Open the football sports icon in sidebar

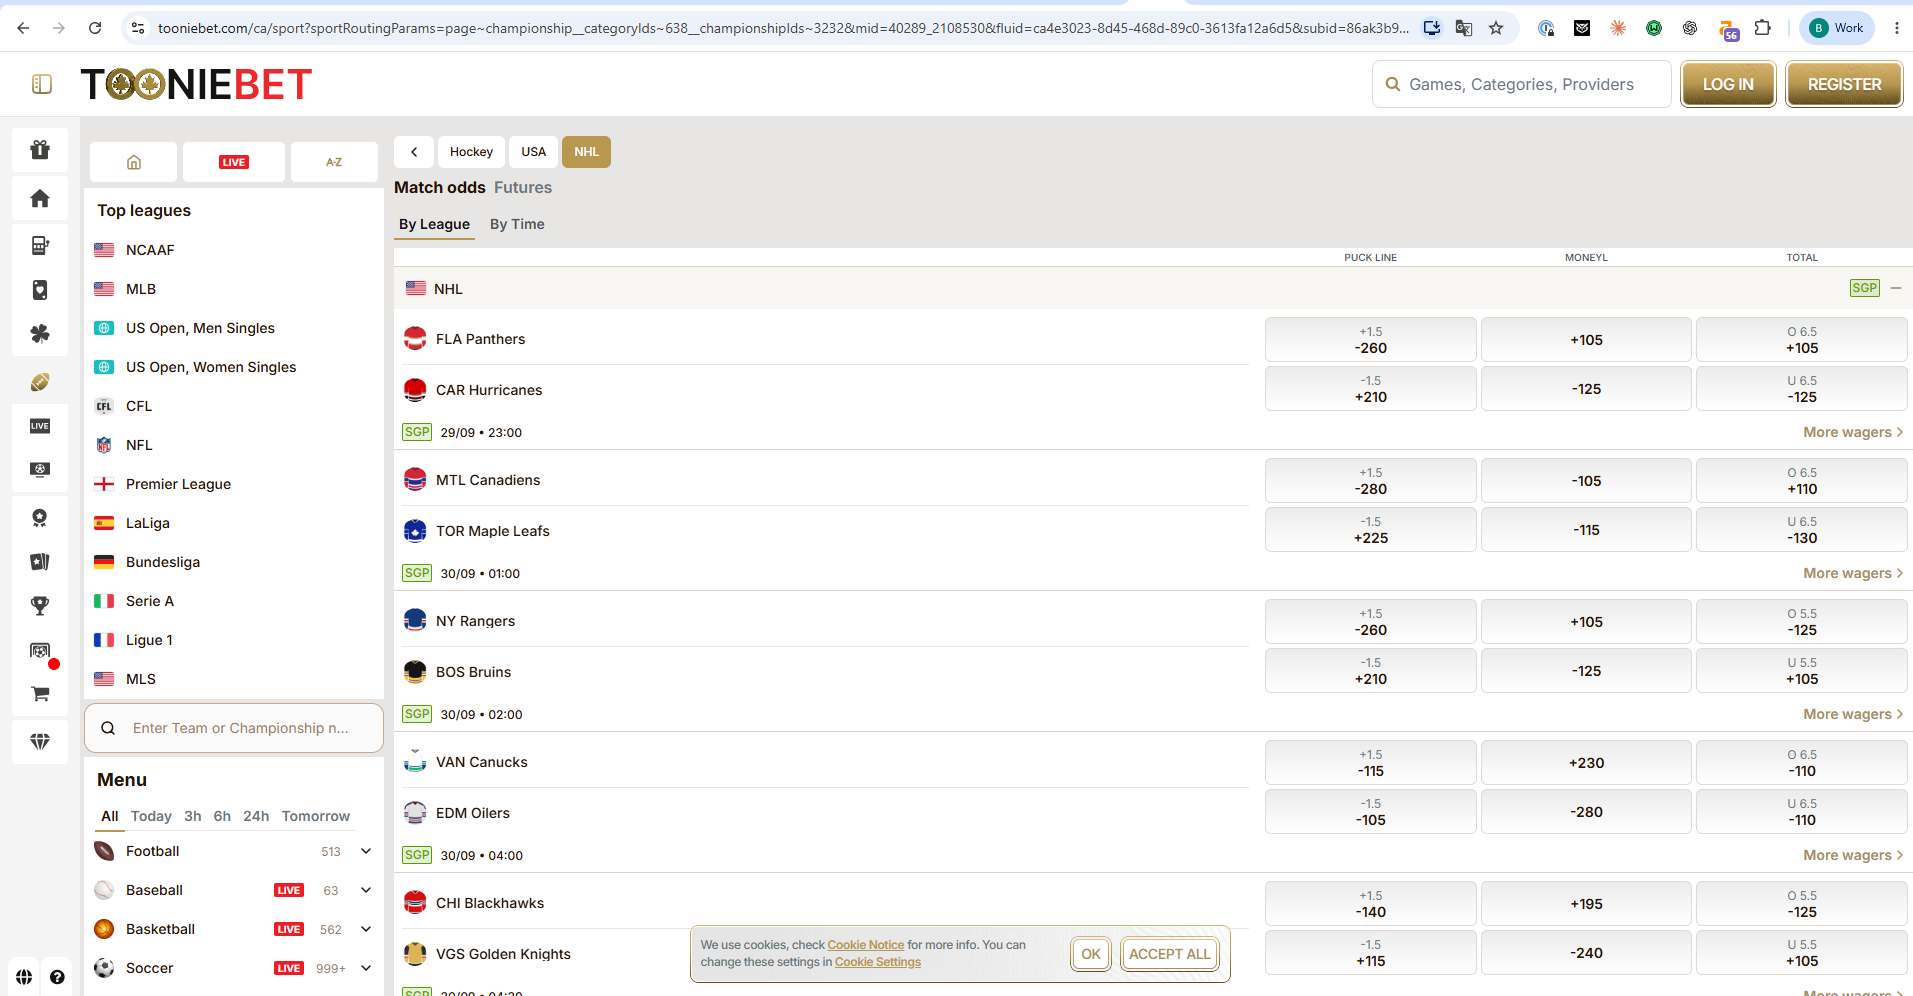[x=40, y=382]
